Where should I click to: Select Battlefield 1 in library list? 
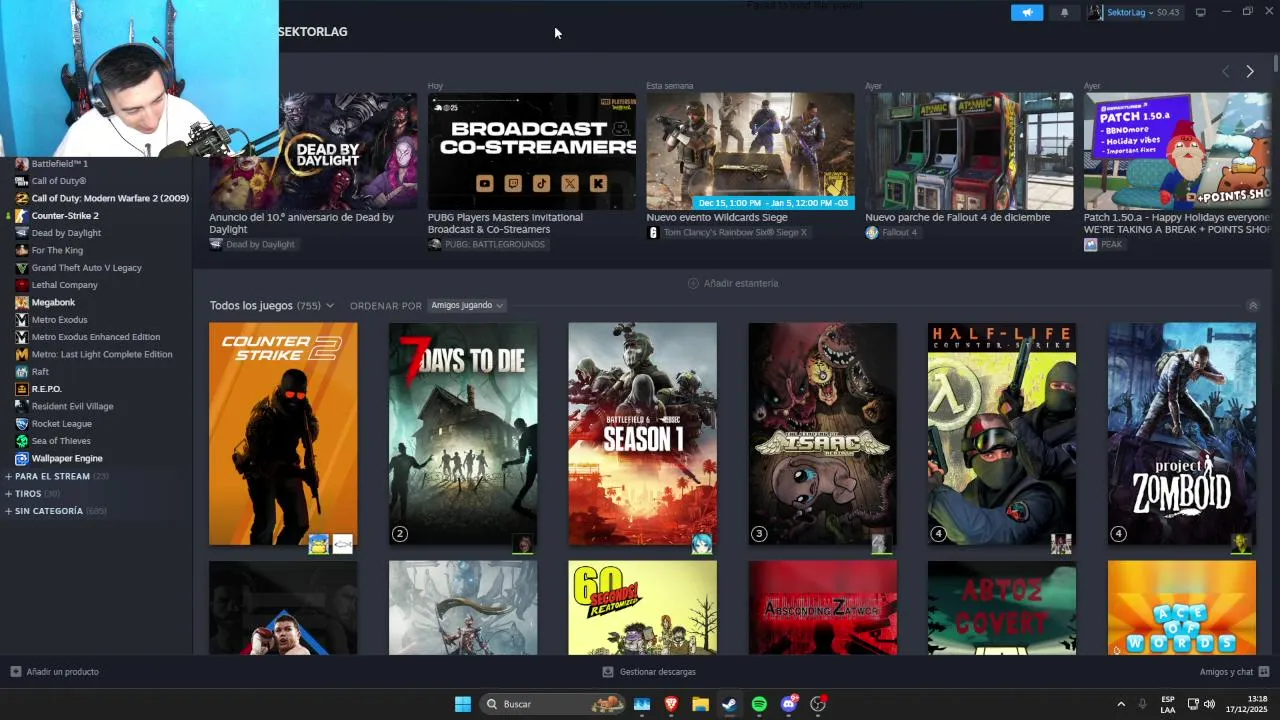[59, 164]
